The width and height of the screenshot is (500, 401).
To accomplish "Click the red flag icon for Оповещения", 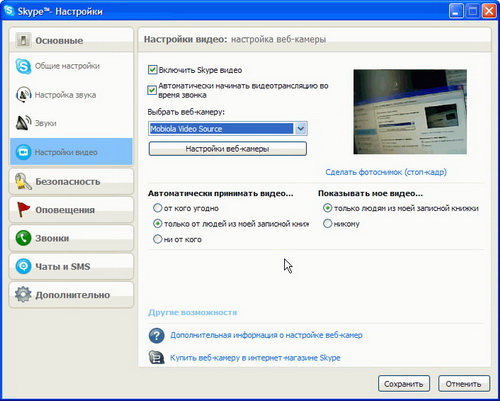I will pos(23,210).
